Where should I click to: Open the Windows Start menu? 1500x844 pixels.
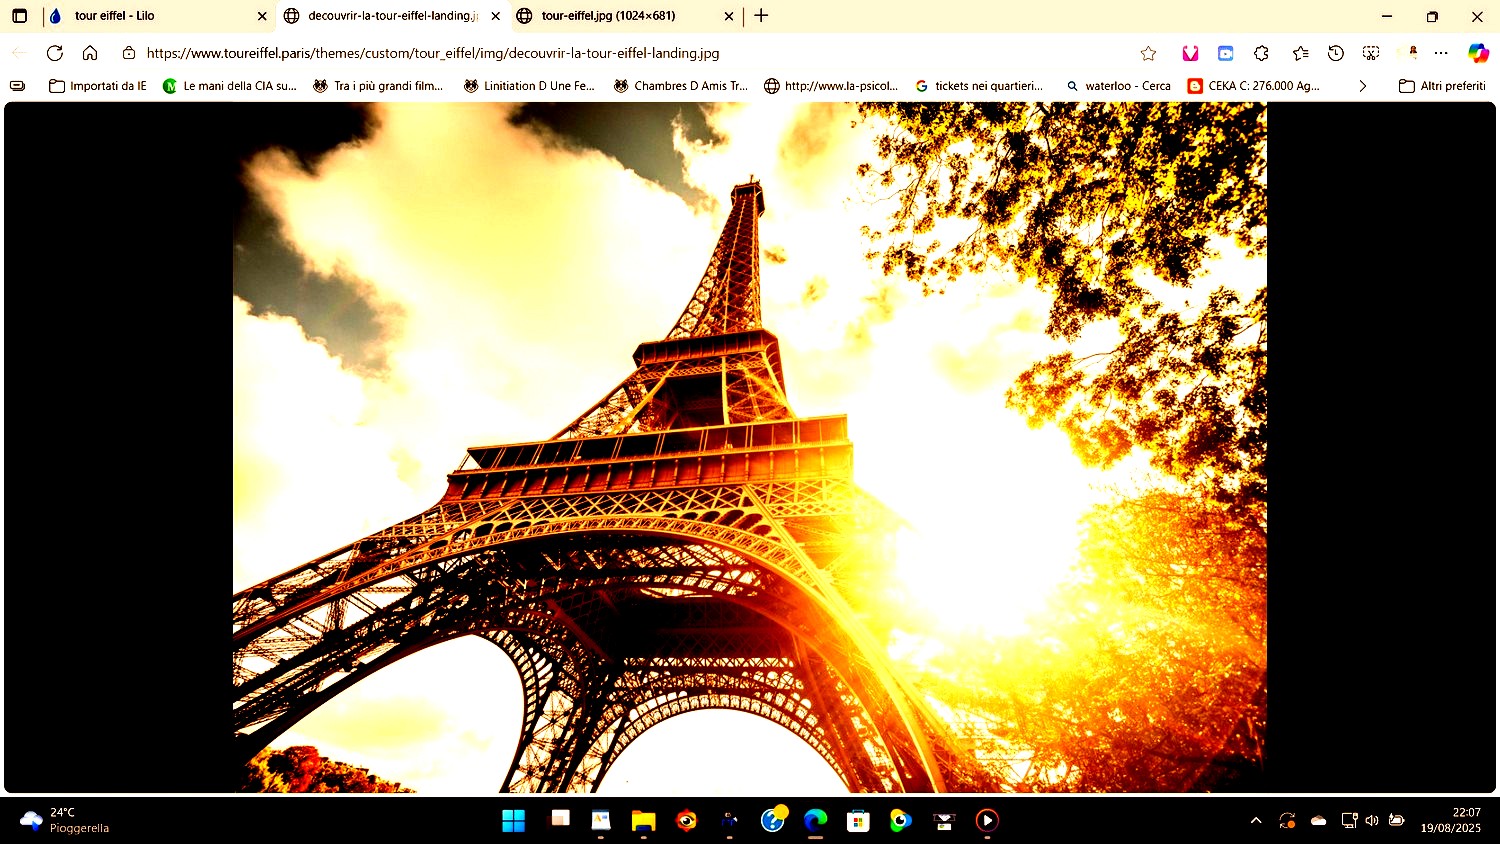pos(513,821)
